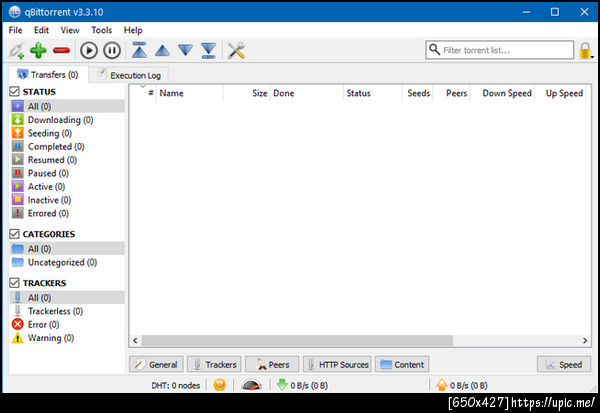Click the resume torrents play button
Image resolution: width=600 pixels, height=413 pixels.
pos(89,51)
